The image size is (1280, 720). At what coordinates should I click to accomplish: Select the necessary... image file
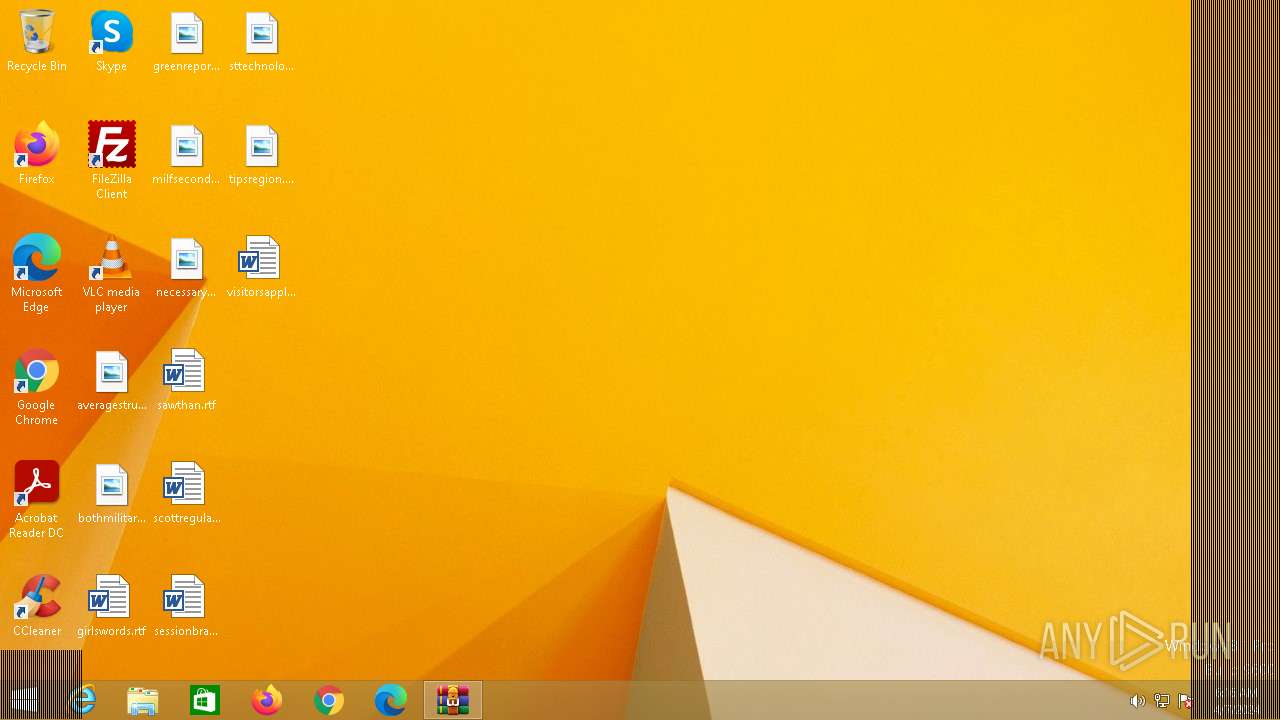point(186,267)
